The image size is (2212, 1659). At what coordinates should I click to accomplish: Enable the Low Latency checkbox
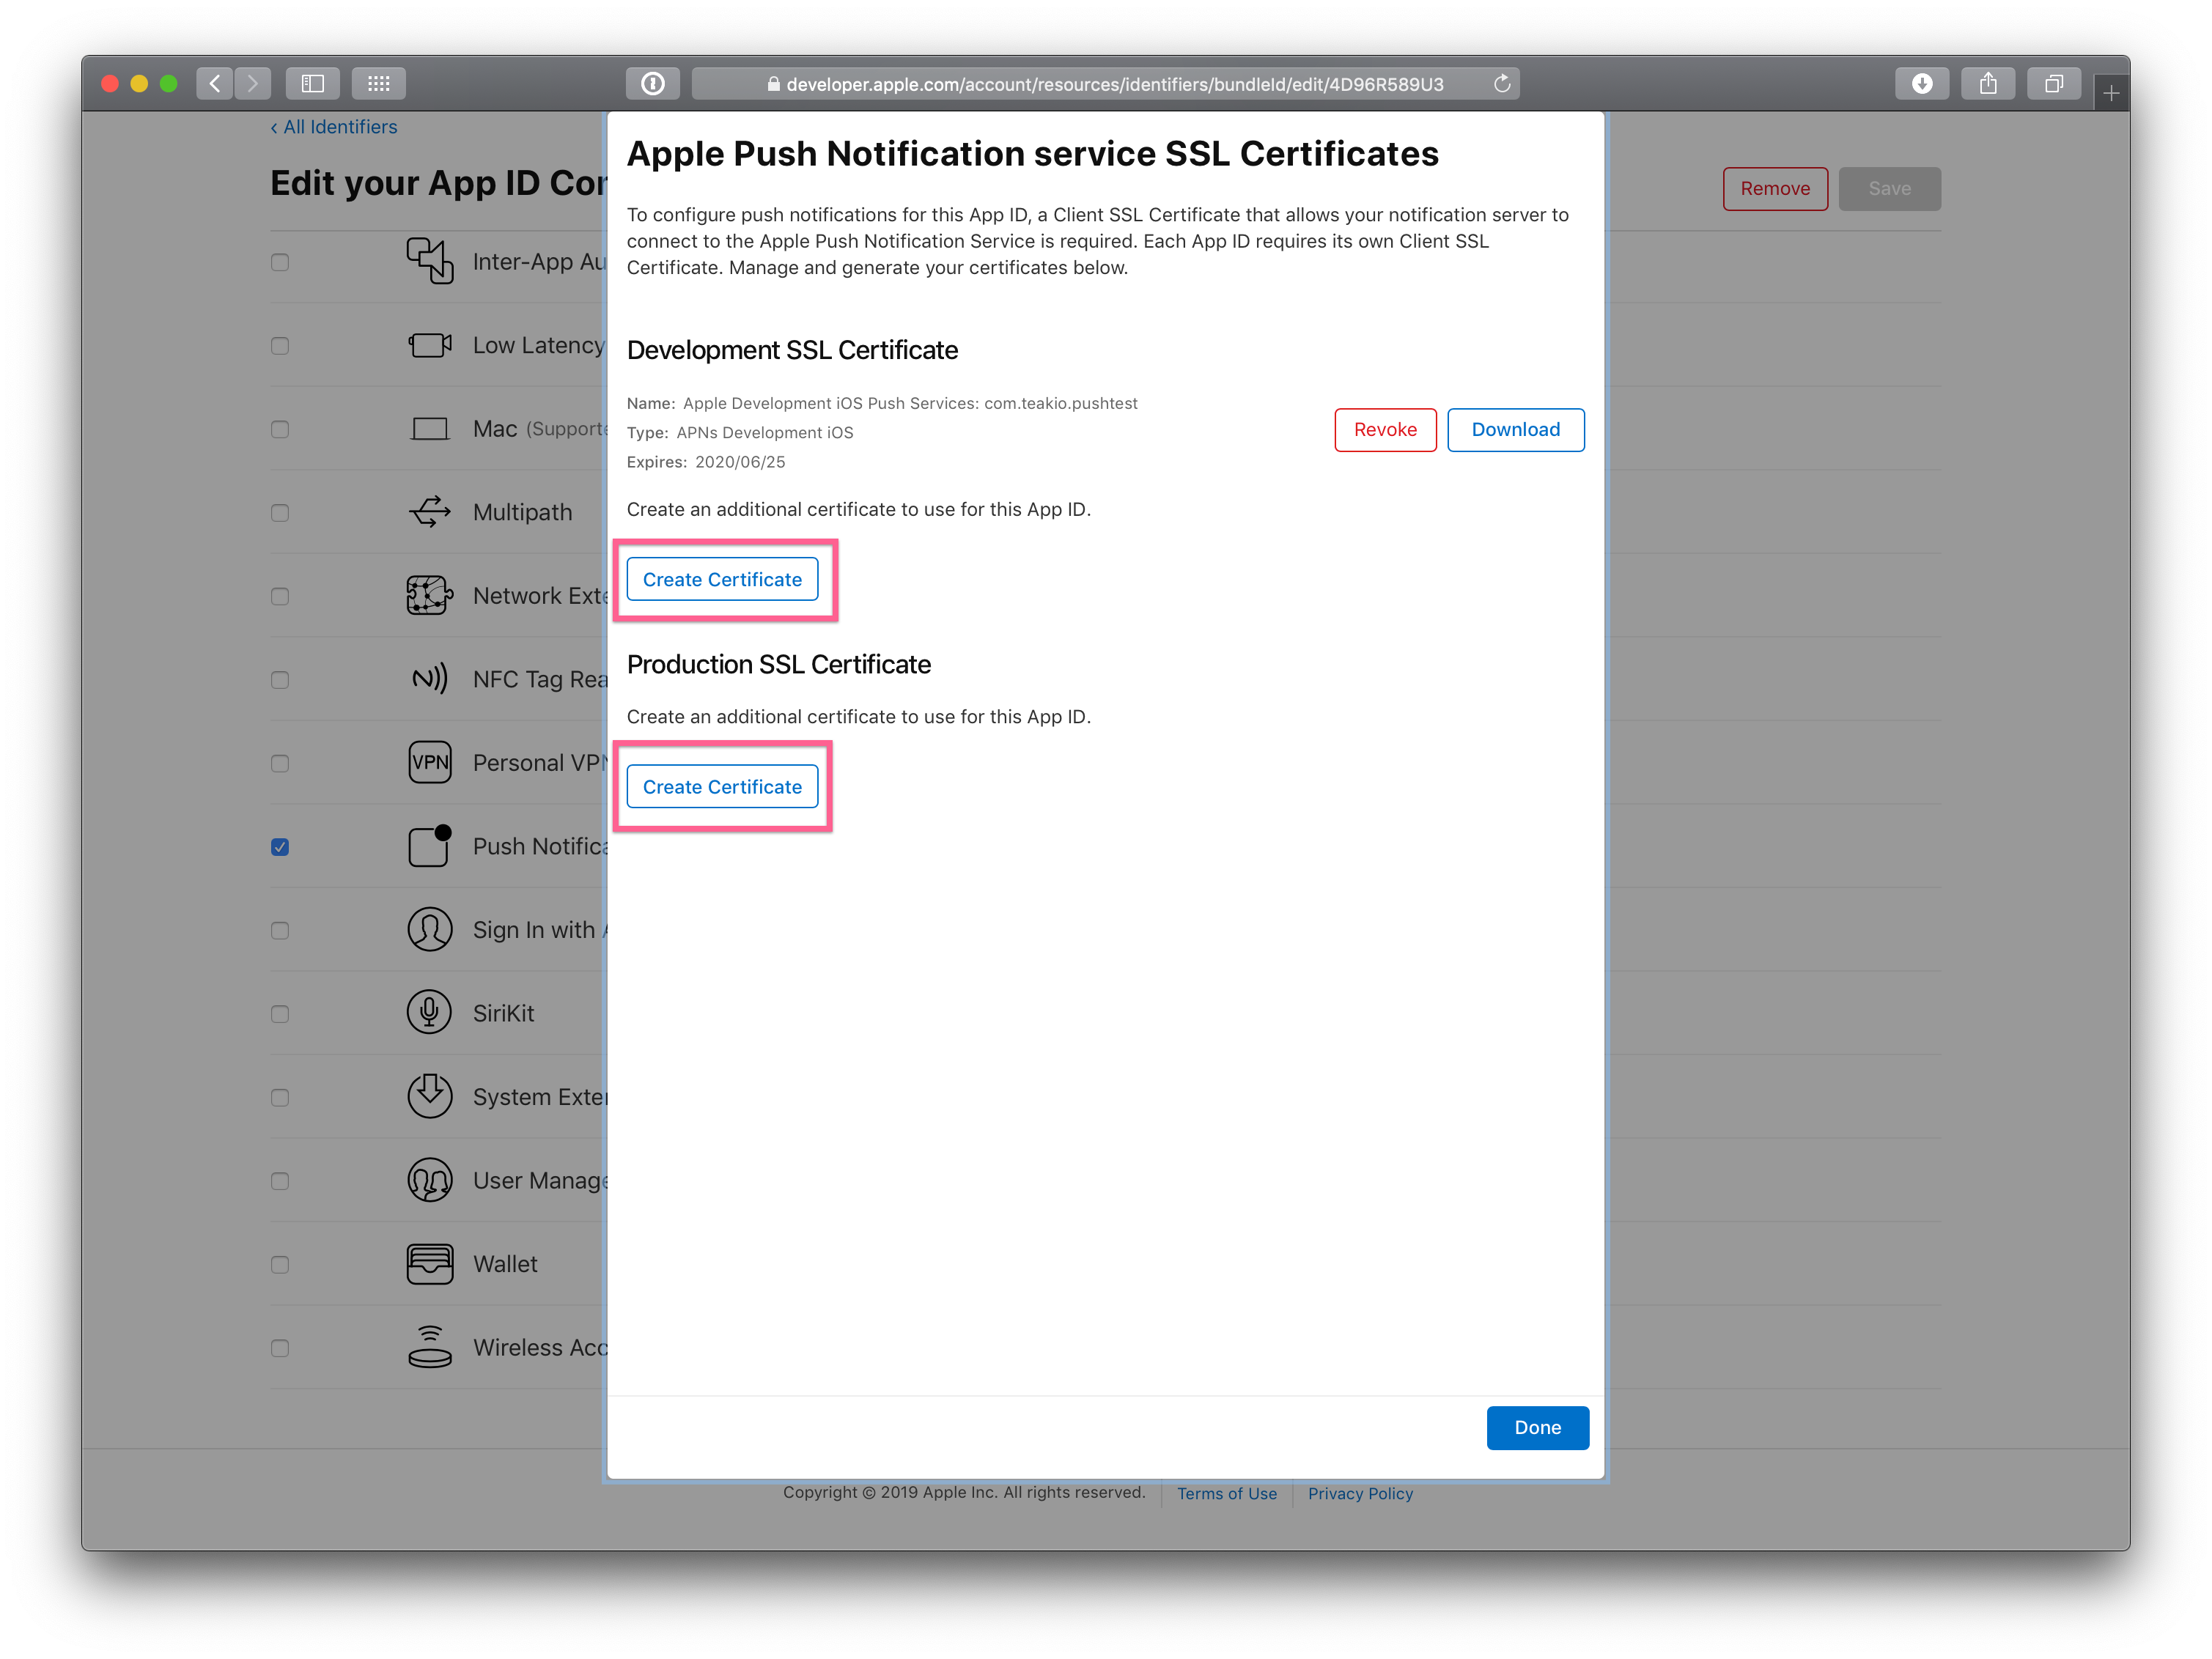[x=280, y=346]
